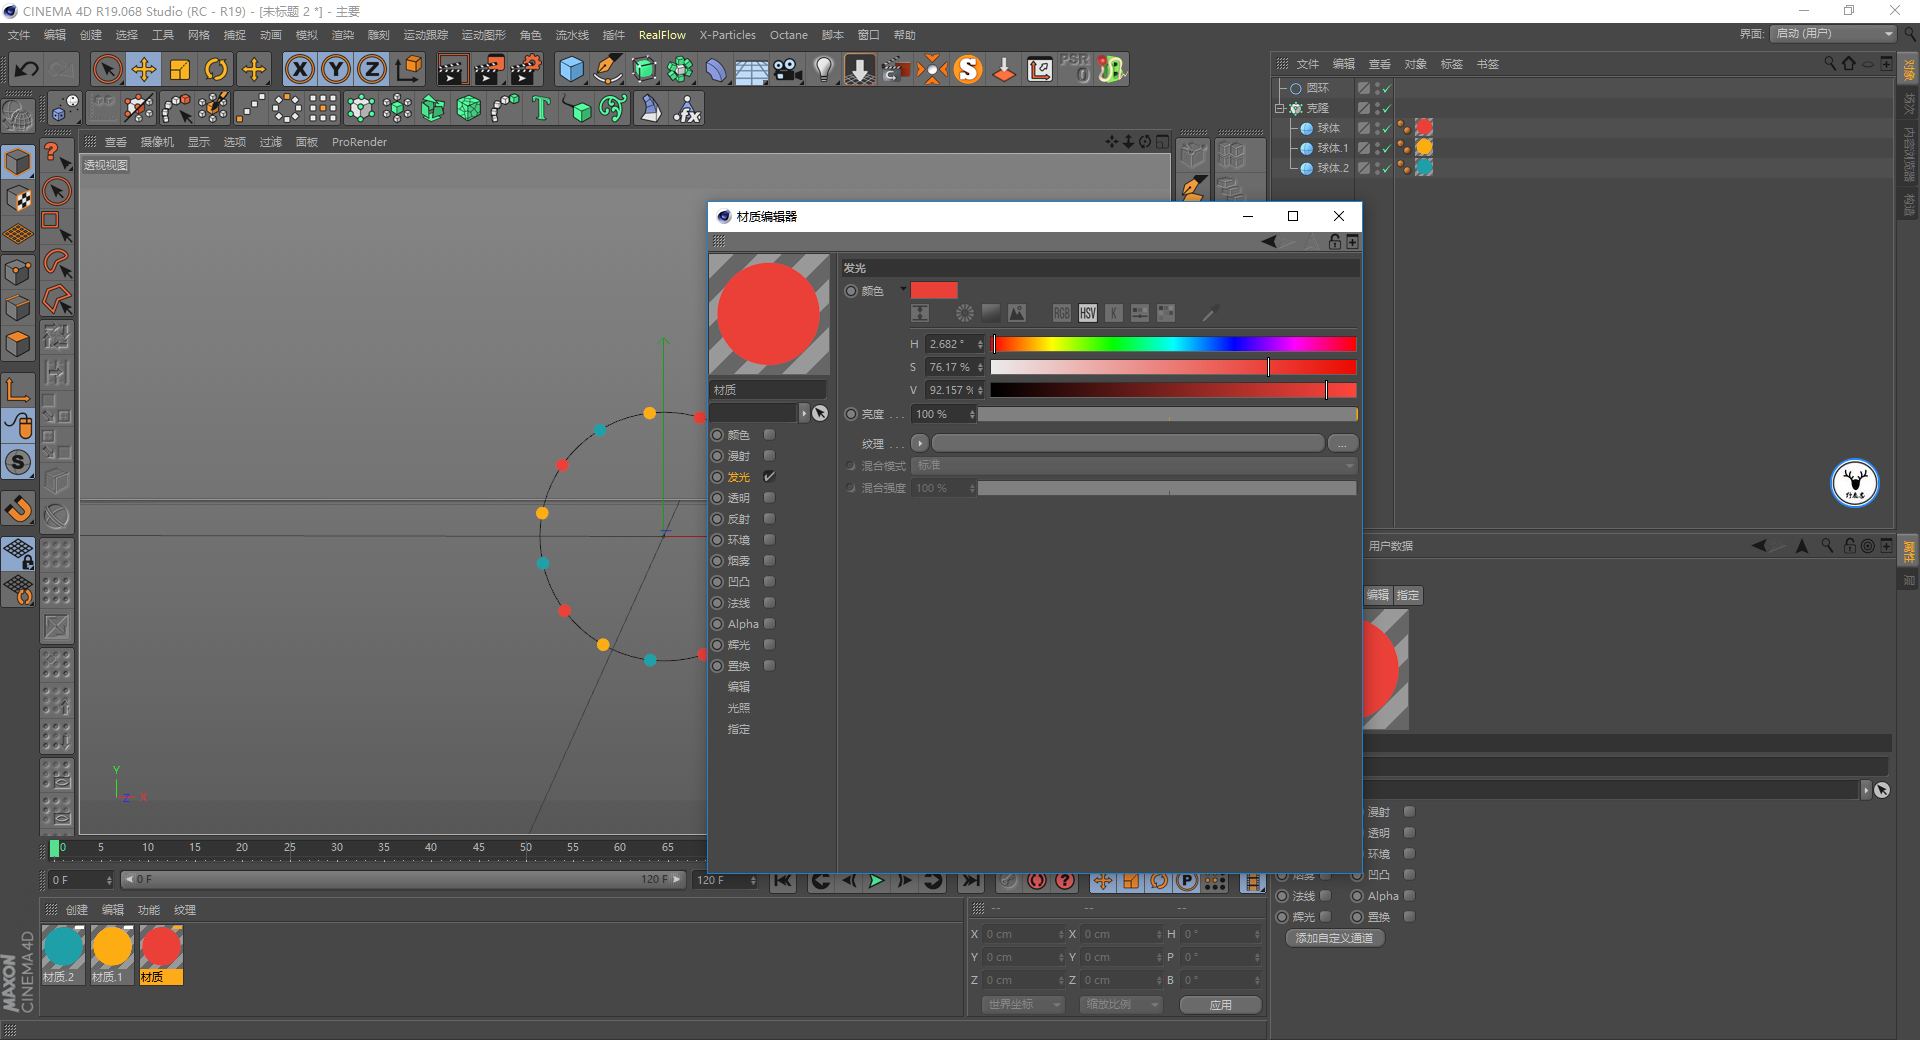Switch color mode to RGB
1920x1040 pixels.
tap(1061, 313)
